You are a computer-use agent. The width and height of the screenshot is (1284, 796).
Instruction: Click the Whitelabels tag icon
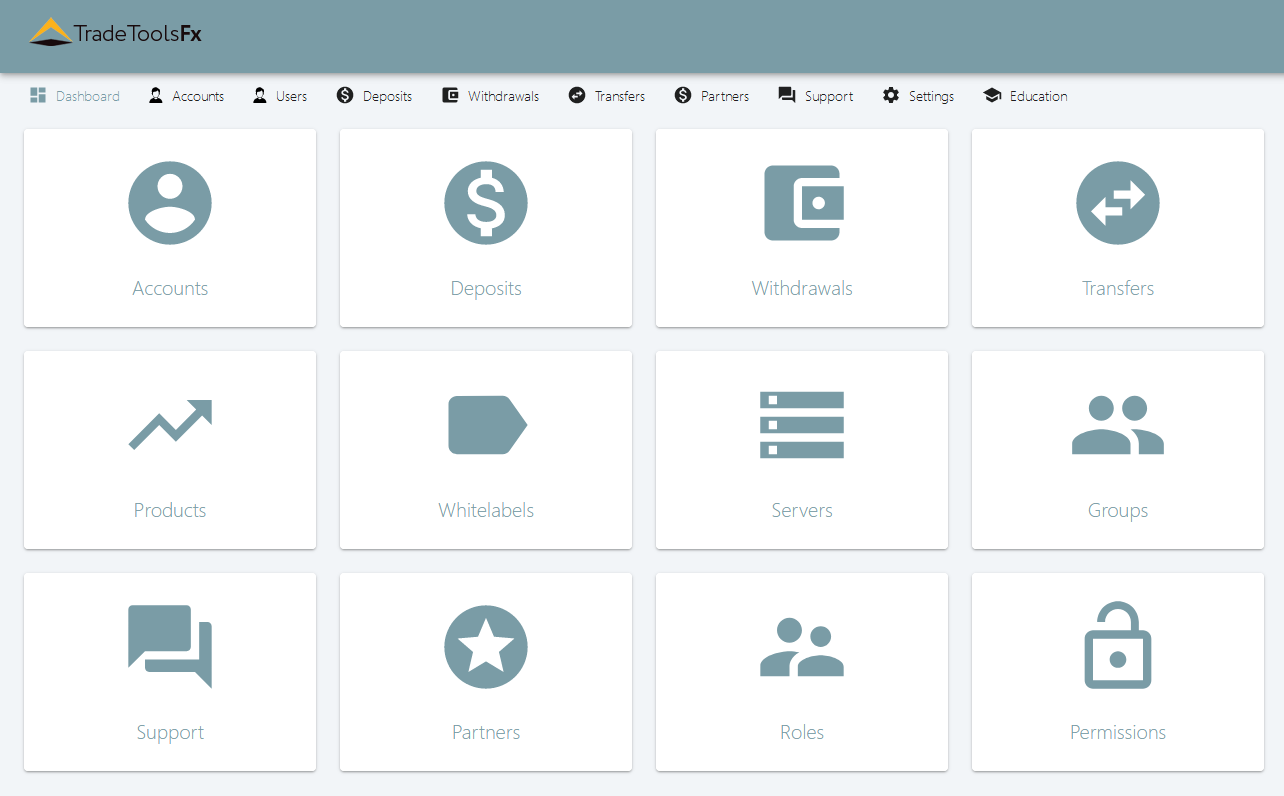[x=486, y=425]
